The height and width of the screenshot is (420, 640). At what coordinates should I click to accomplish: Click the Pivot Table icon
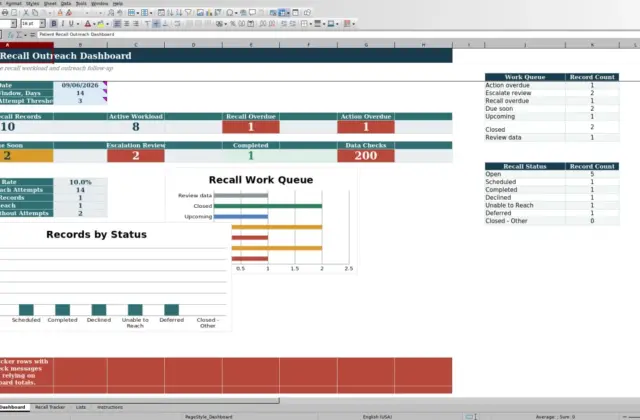[x=218, y=13]
